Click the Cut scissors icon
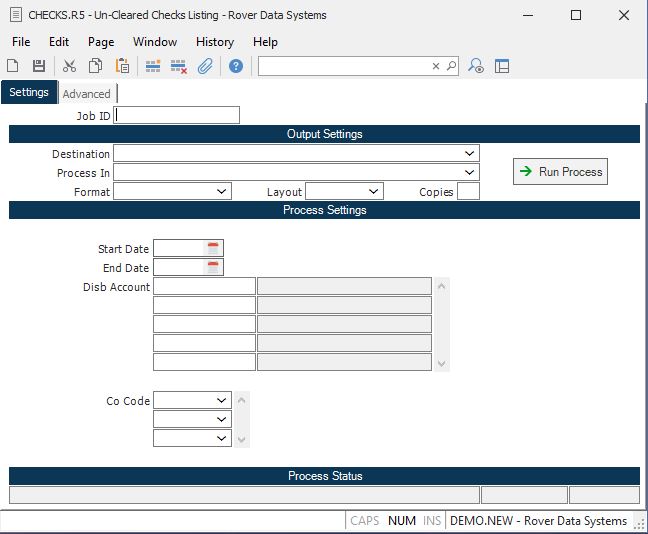 (x=69, y=66)
